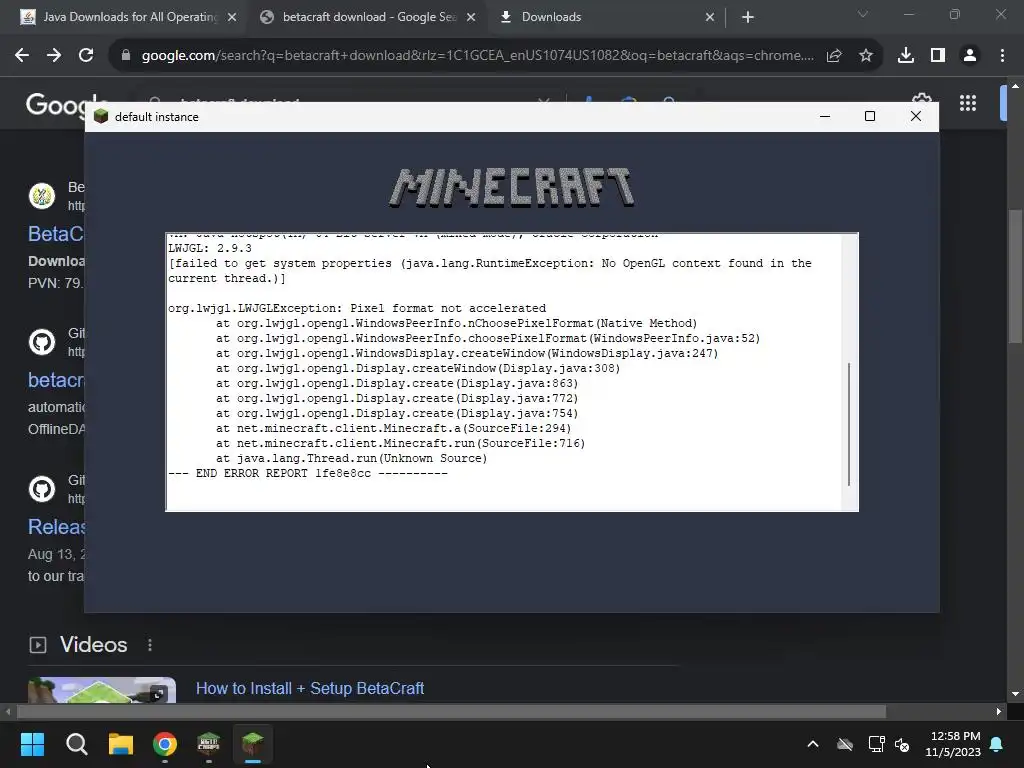1024x768 pixels.
Task: Go back using Chrome's back arrow
Action: [x=22, y=56]
